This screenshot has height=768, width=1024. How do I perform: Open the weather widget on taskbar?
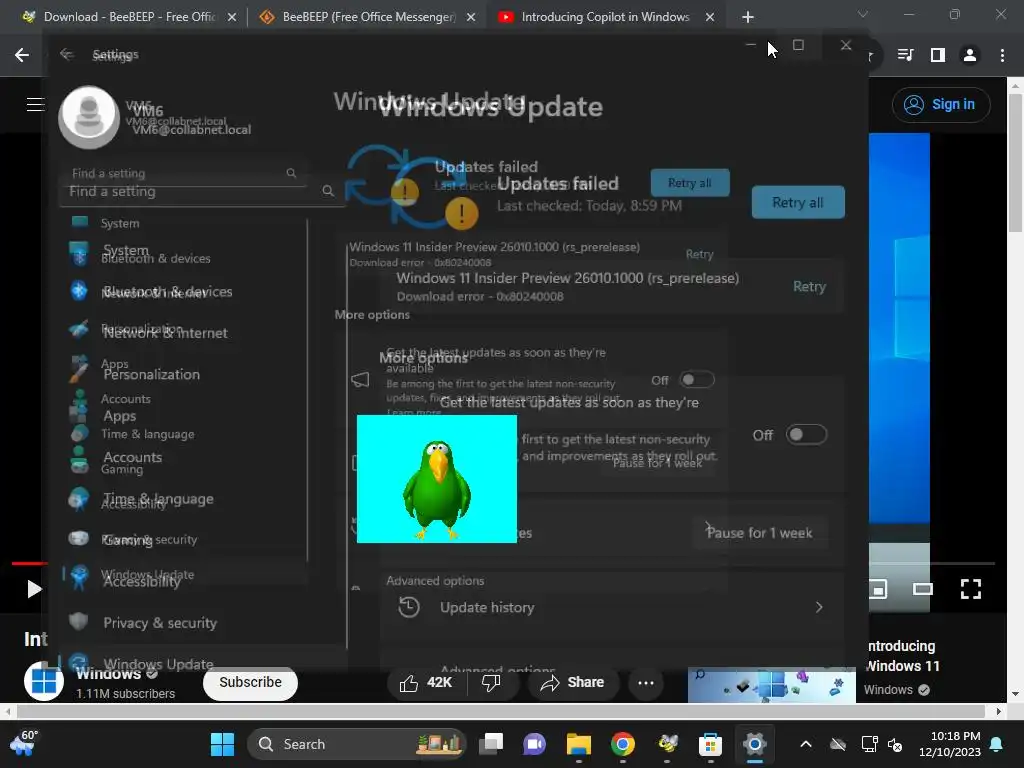pyautogui.click(x=24, y=744)
